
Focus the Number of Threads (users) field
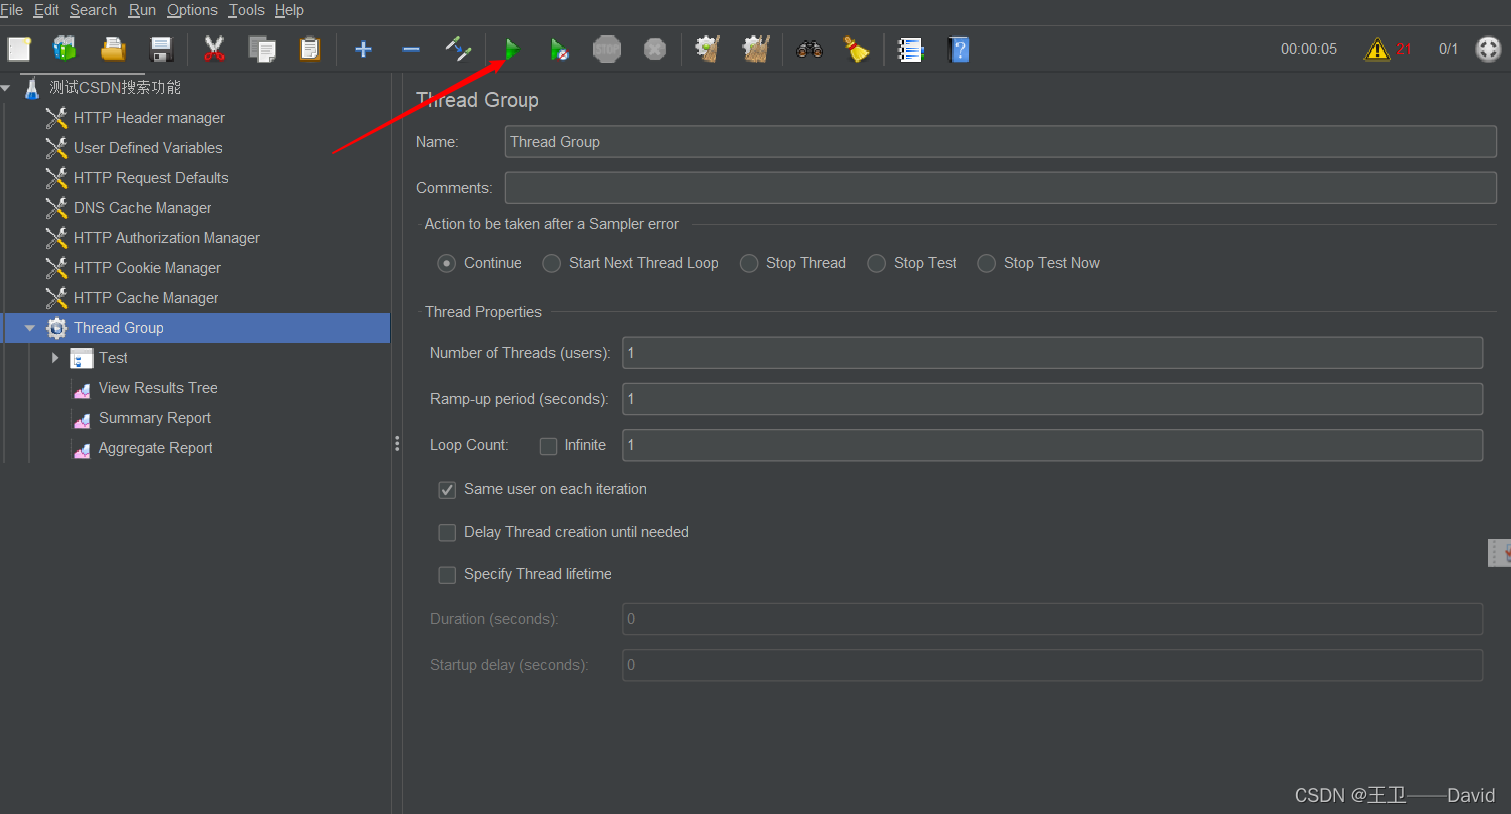(x=1052, y=353)
